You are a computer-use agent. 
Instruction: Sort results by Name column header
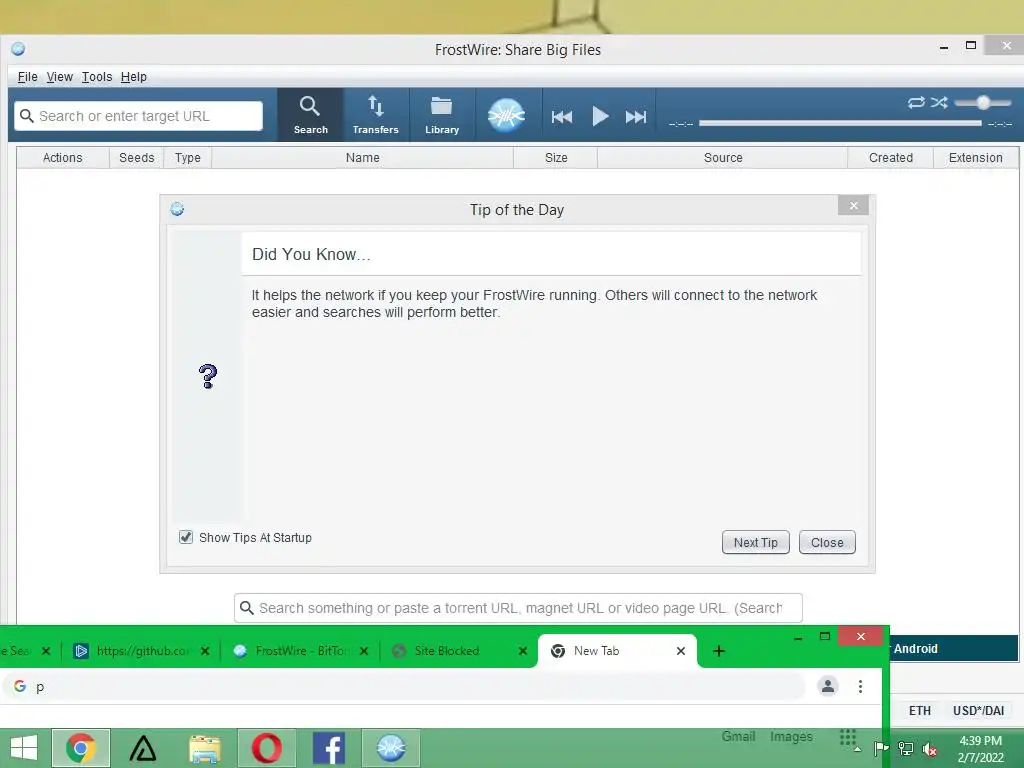point(362,157)
